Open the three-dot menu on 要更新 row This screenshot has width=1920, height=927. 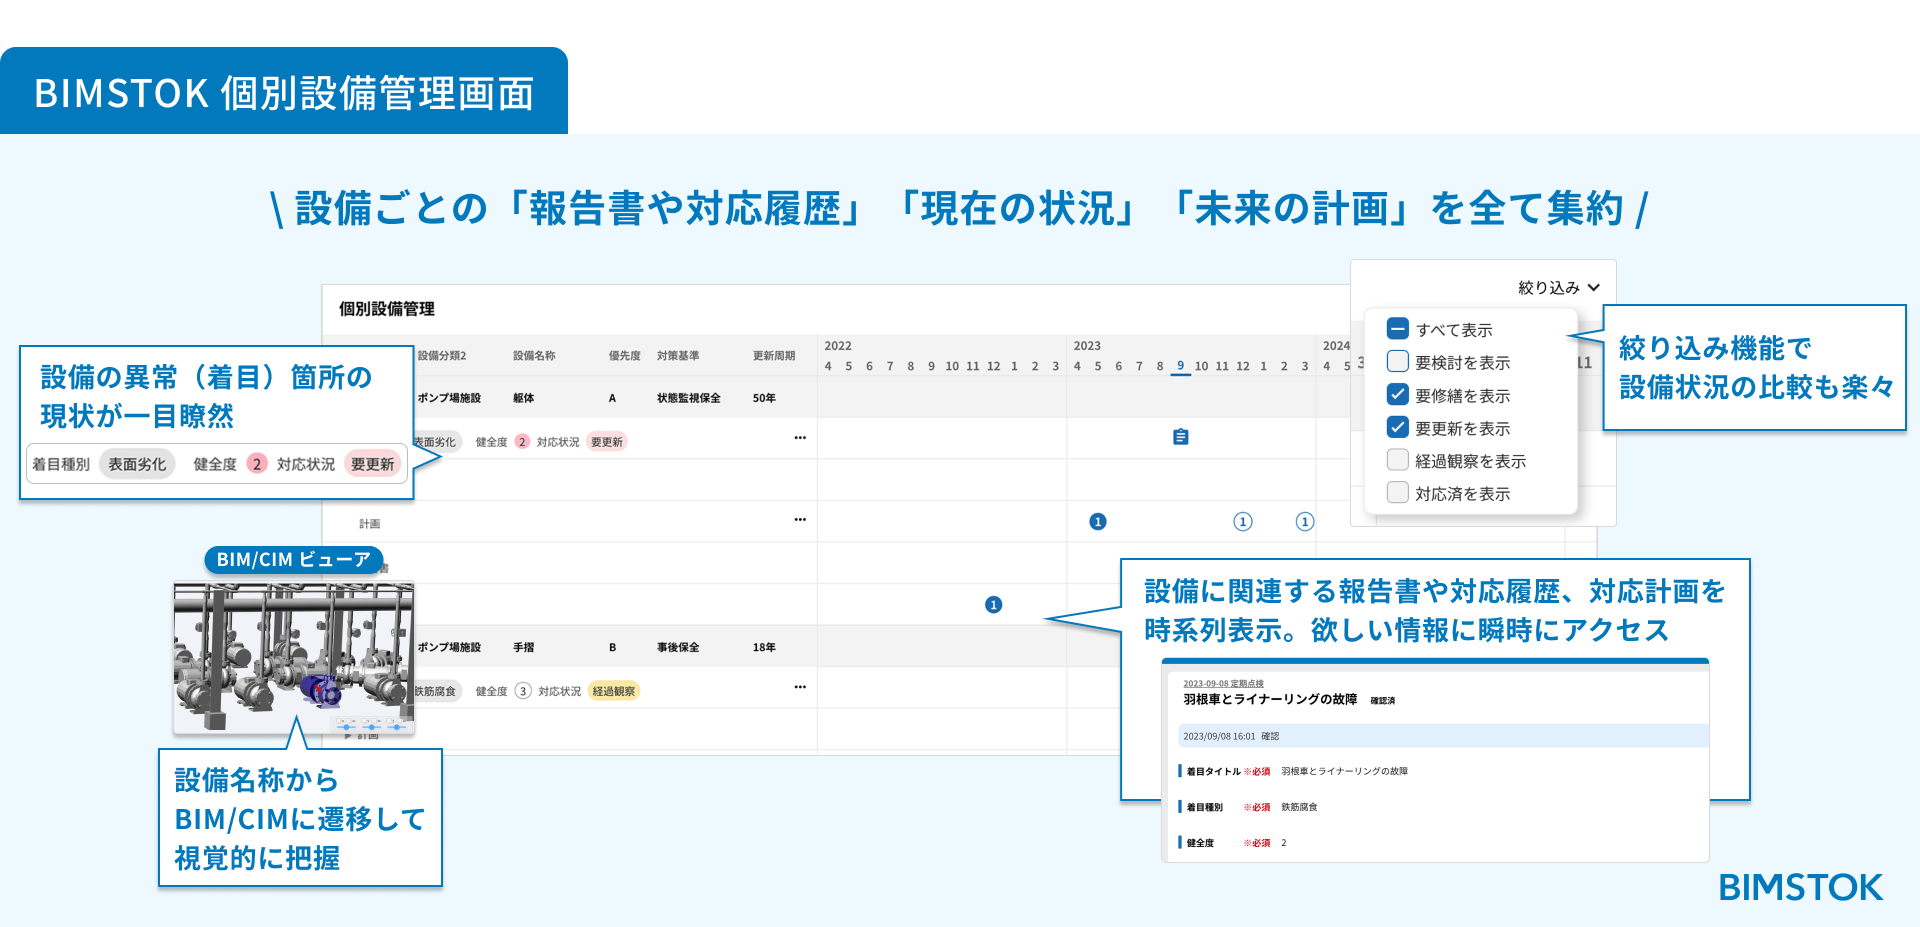(x=800, y=438)
